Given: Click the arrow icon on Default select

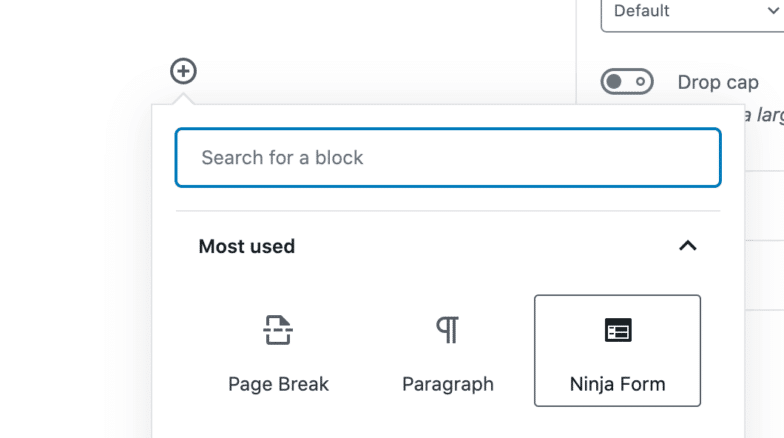Looking at the screenshot, I should (x=771, y=11).
